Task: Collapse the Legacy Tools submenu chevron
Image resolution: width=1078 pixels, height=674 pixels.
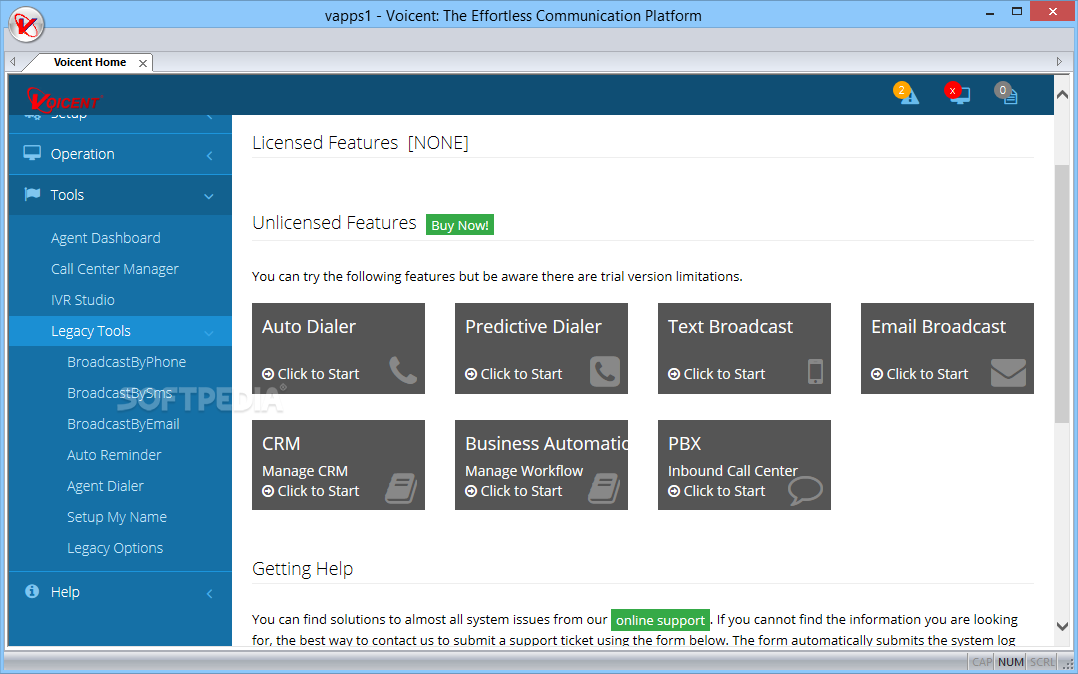Action: 209,334
